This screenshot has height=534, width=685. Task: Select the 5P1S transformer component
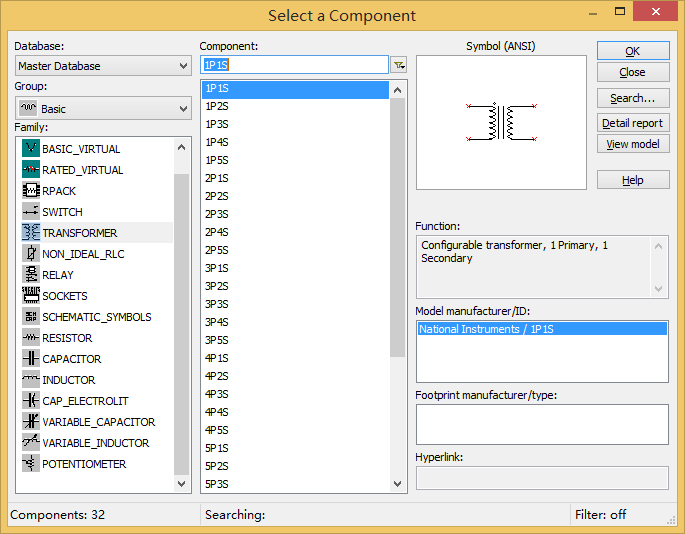click(217, 448)
